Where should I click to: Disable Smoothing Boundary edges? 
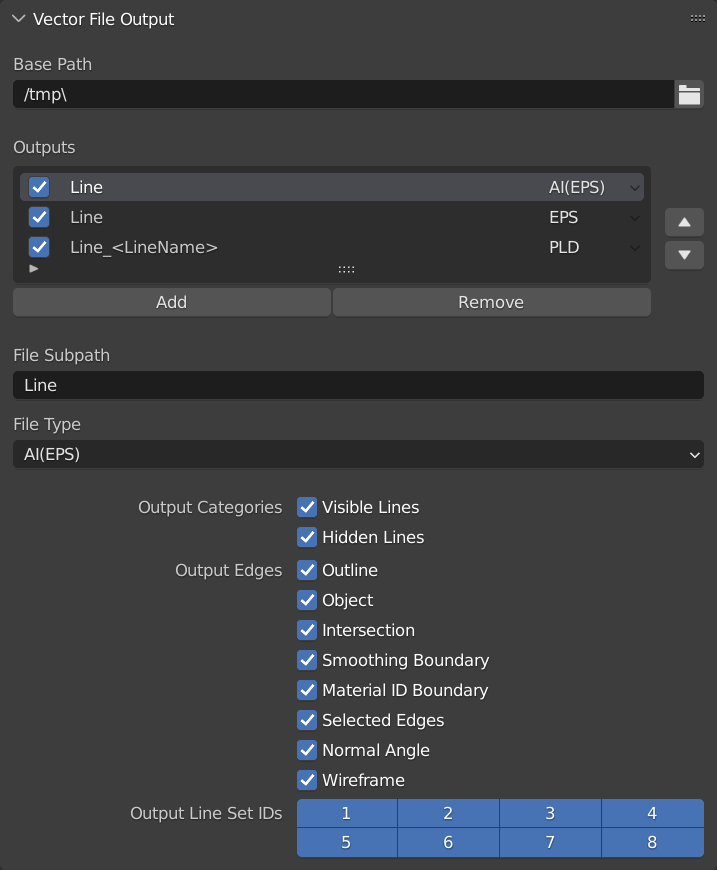click(x=307, y=660)
